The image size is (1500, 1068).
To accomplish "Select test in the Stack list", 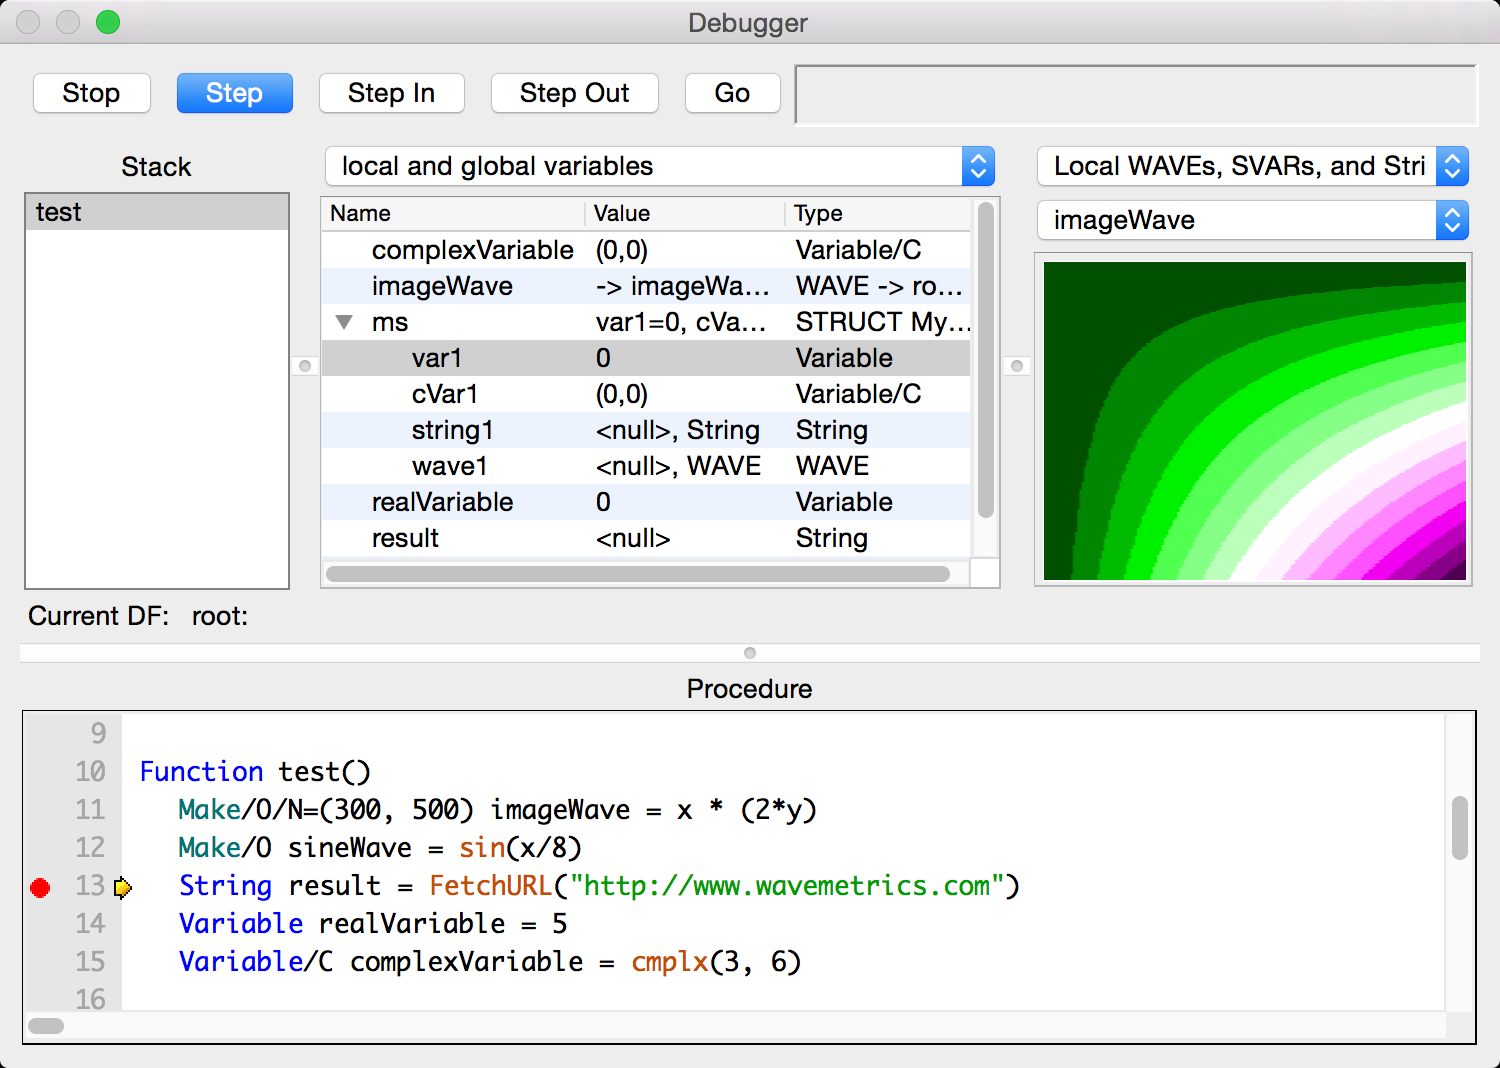I will tap(157, 212).
